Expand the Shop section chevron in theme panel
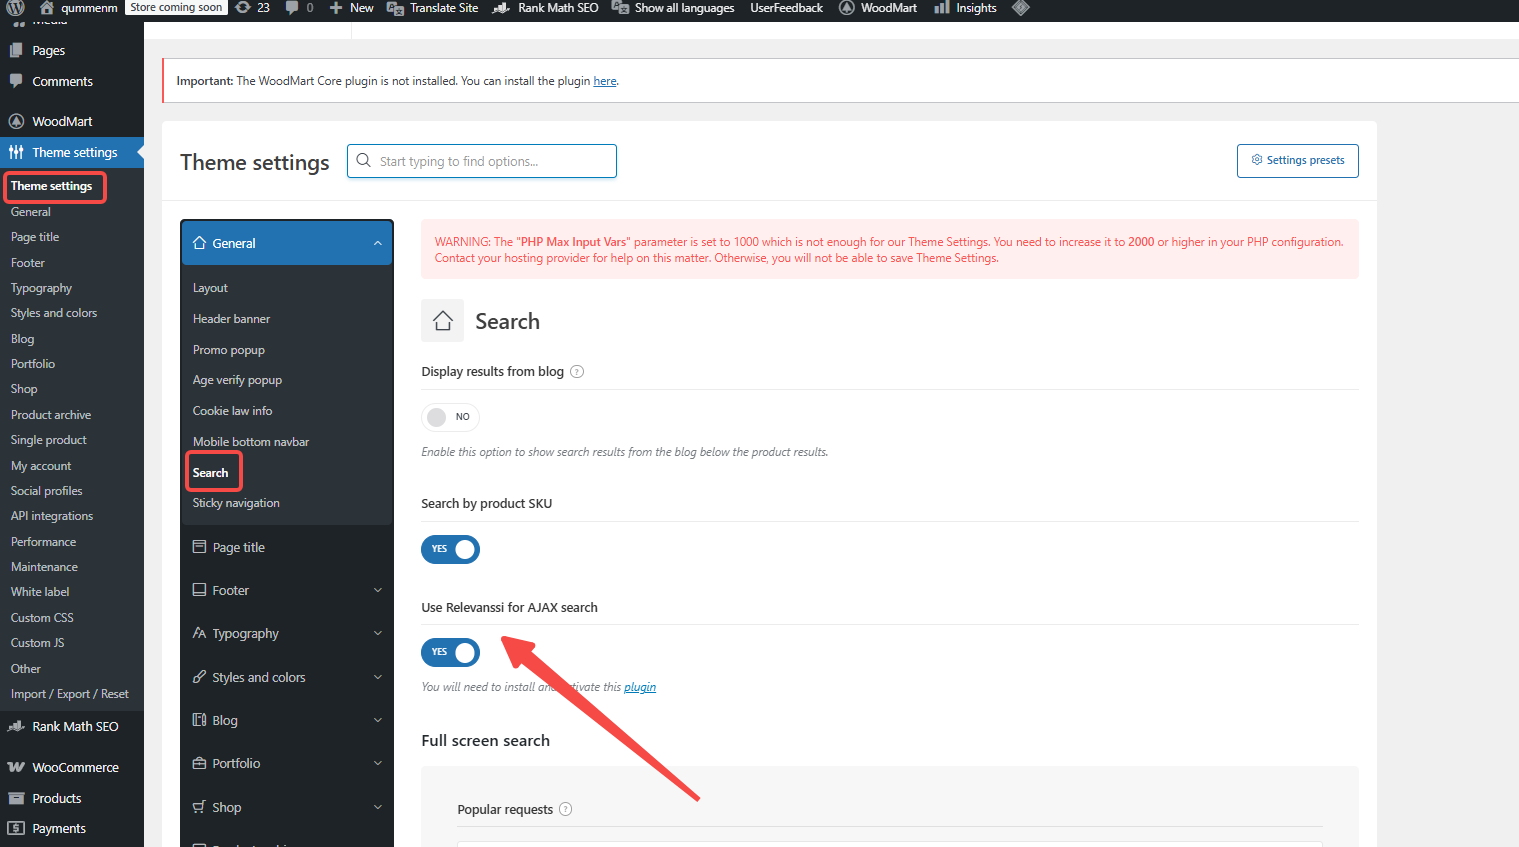The width and height of the screenshot is (1519, 847). pyautogui.click(x=378, y=807)
